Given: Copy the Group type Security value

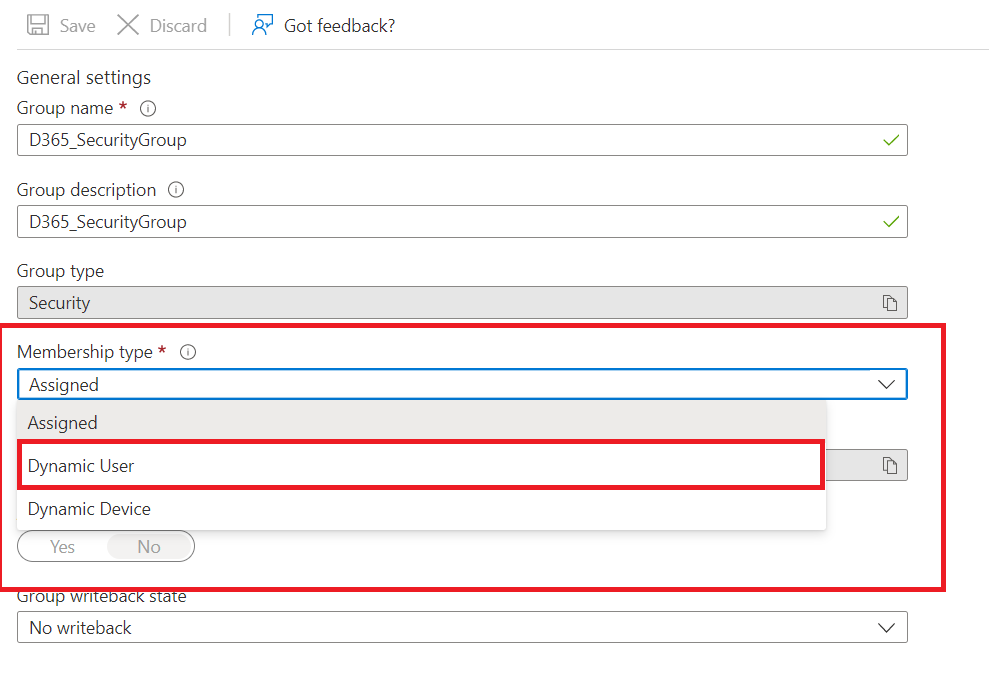Looking at the screenshot, I should pos(889,303).
